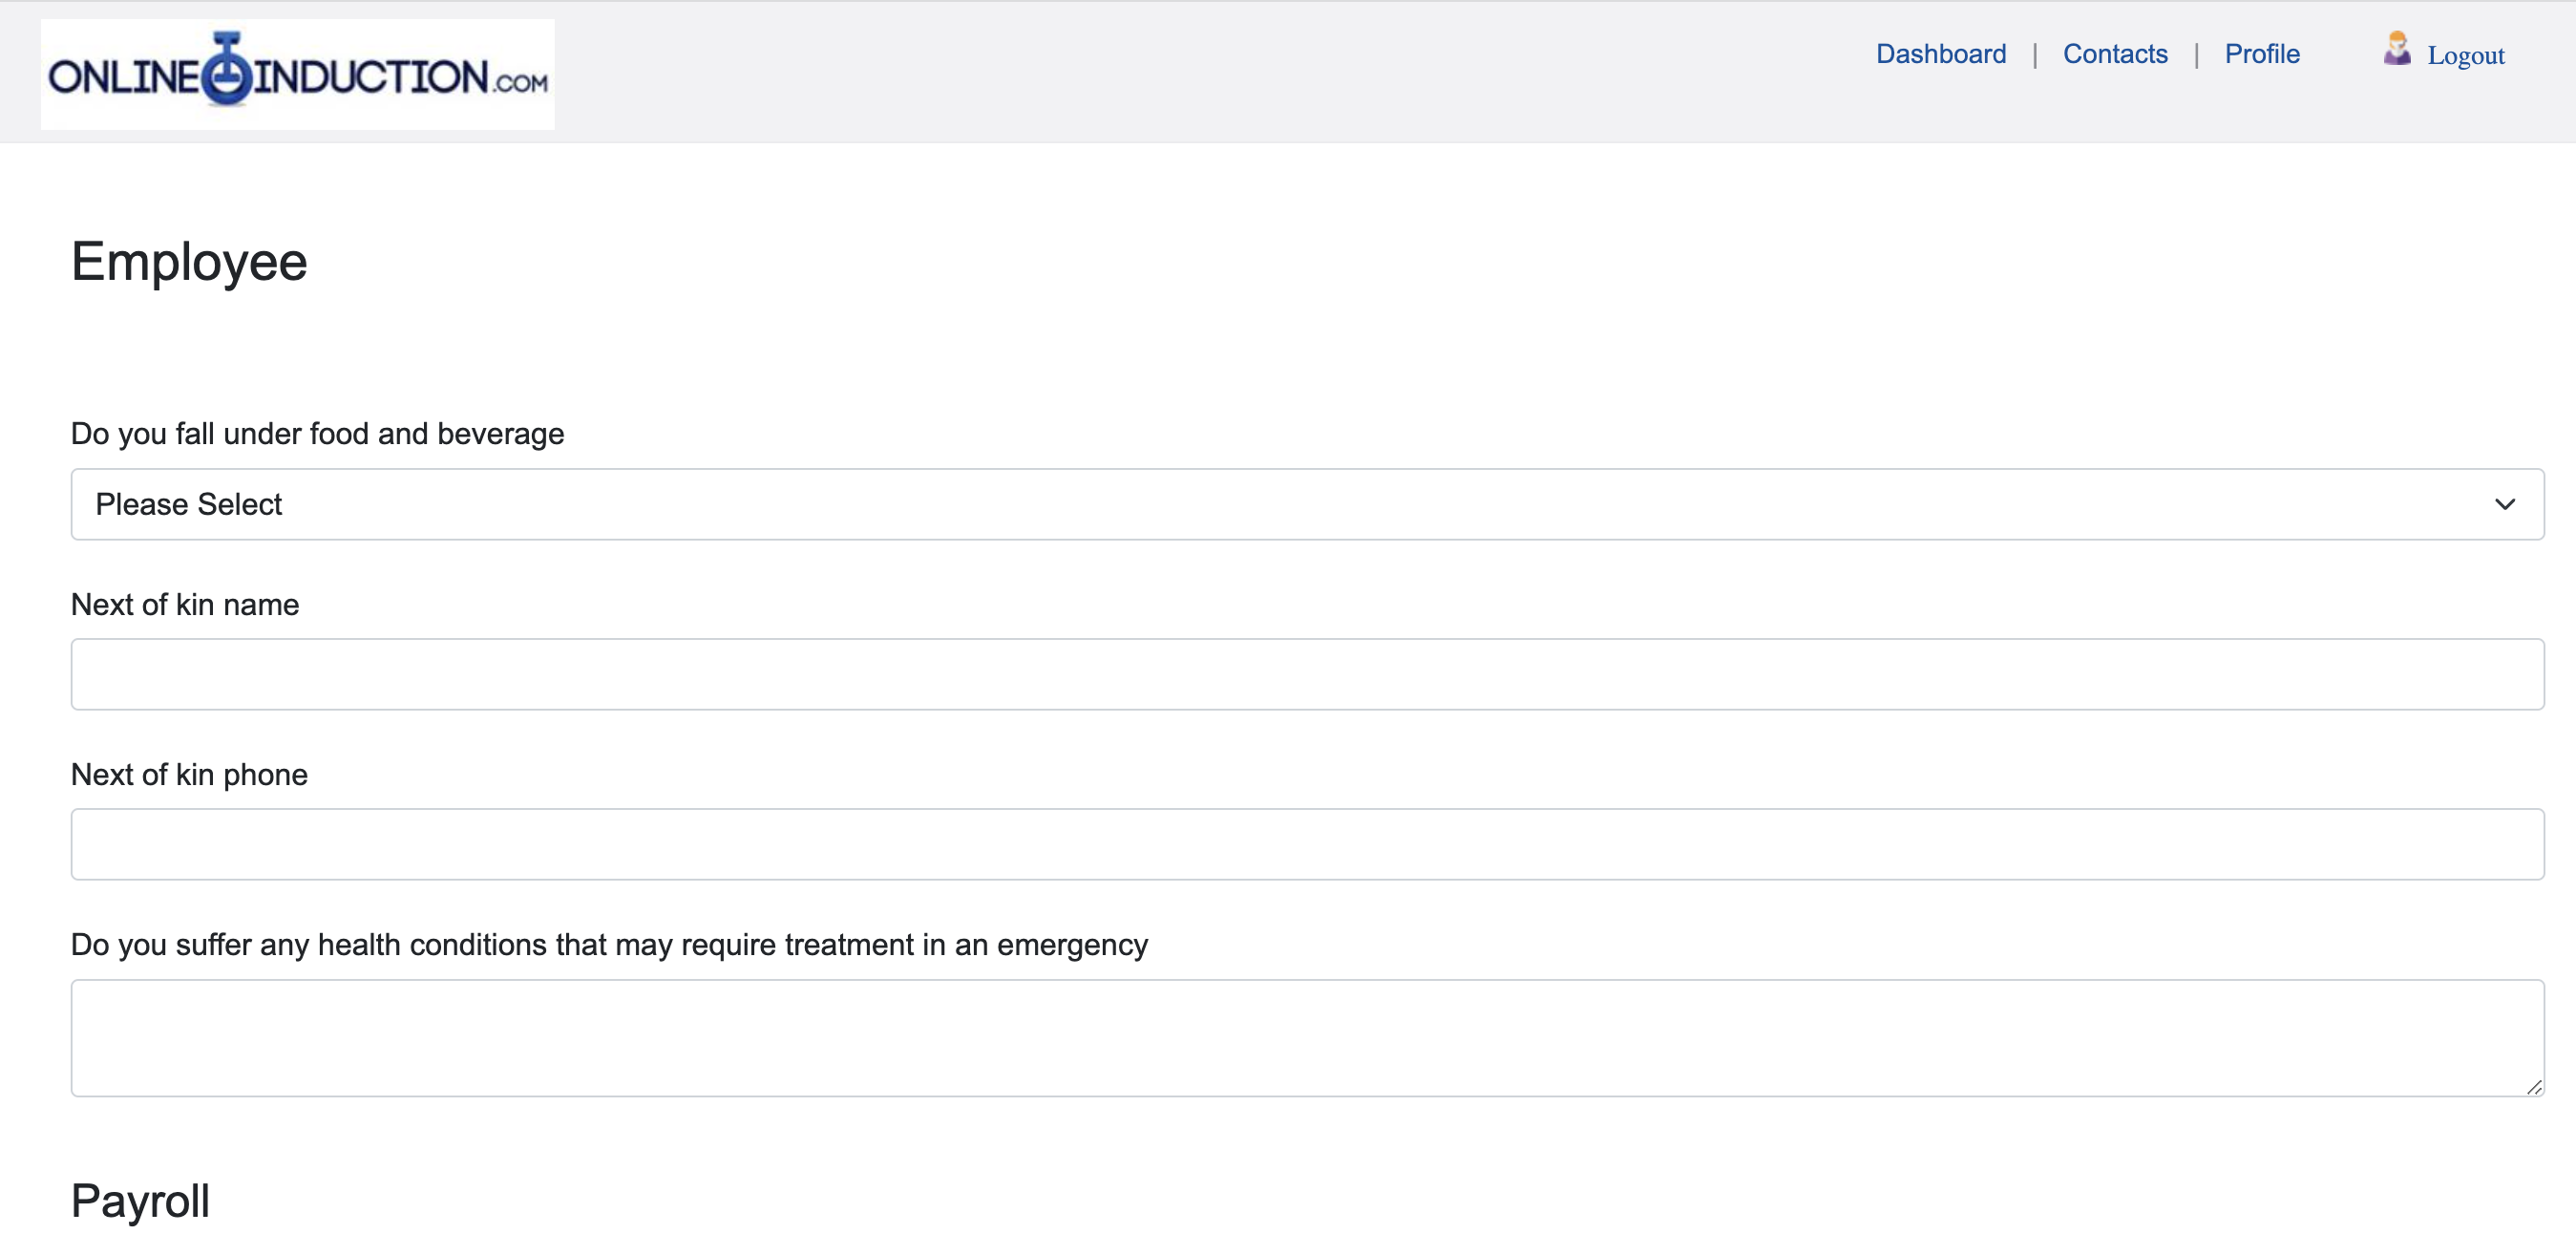Go to the Contacts page

point(2115,54)
